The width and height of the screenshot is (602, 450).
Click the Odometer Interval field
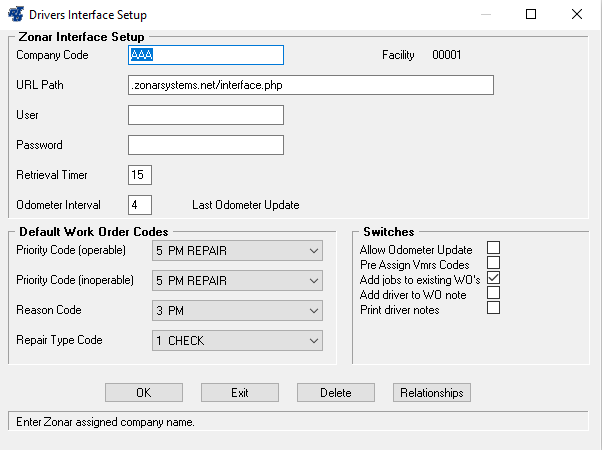click(140, 205)
